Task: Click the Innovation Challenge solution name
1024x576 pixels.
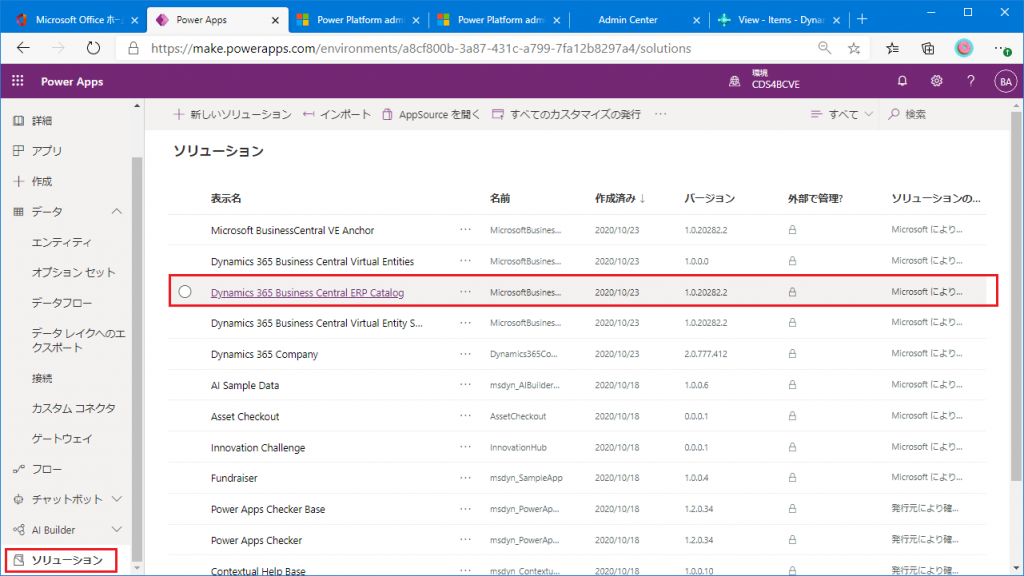Action: click(258, 448)
